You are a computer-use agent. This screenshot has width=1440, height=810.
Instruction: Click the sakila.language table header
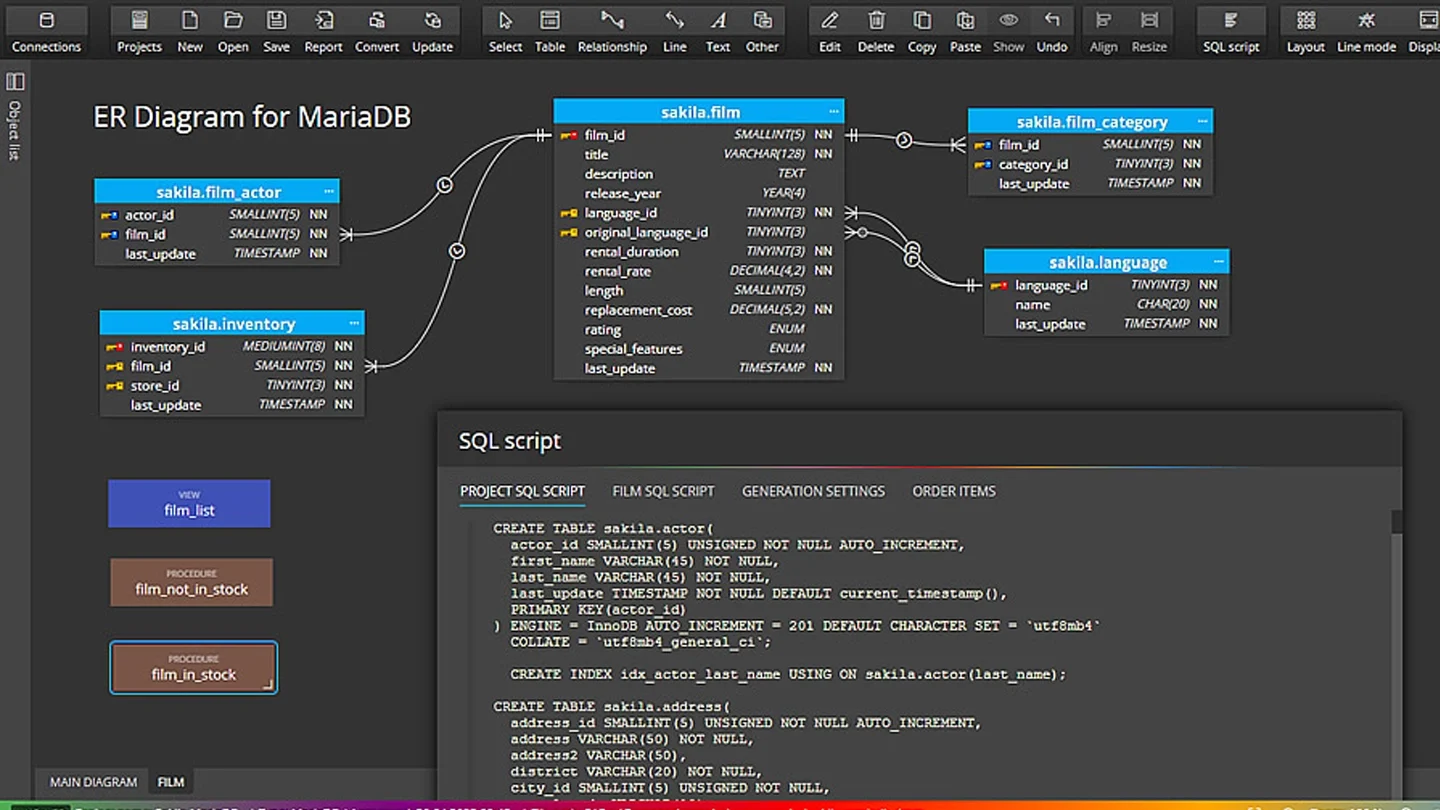(1107, 262)
